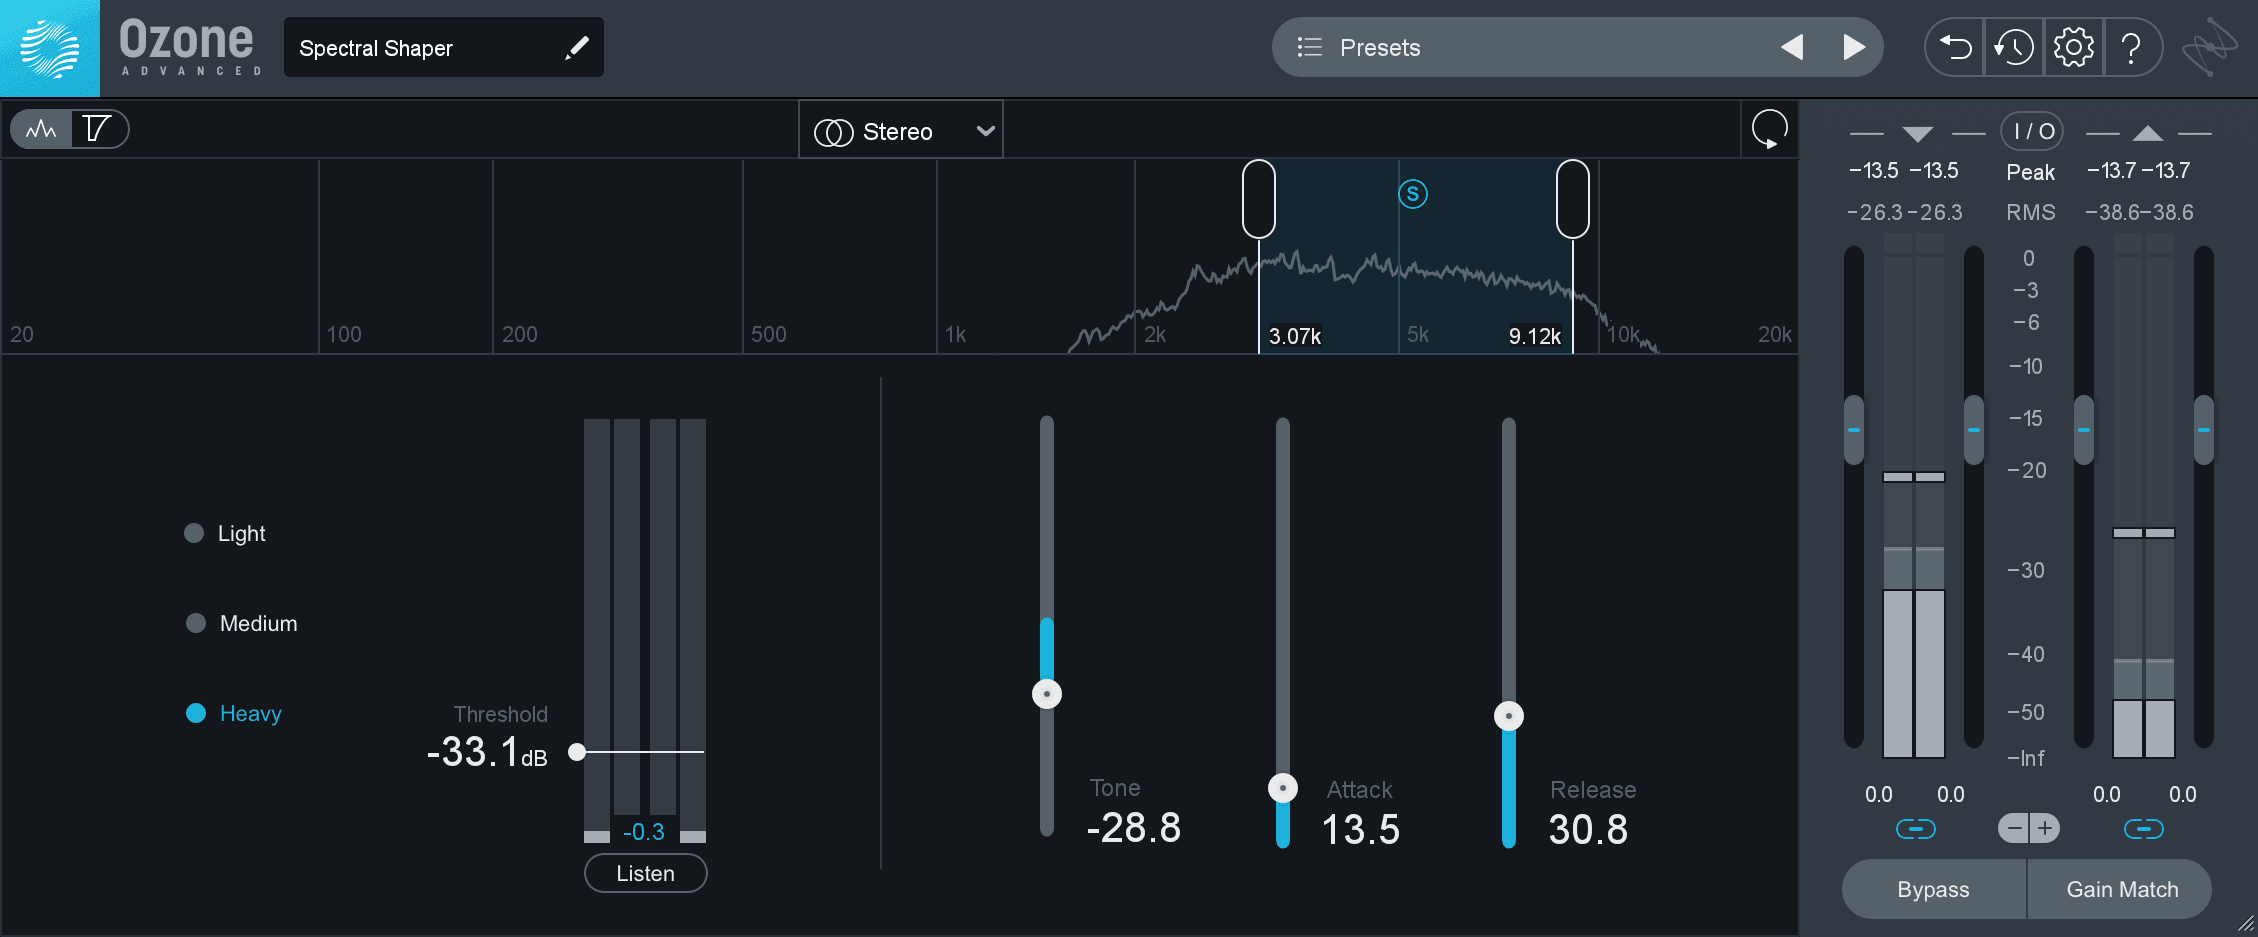Toggle input gain link icon

(1915, 829)
